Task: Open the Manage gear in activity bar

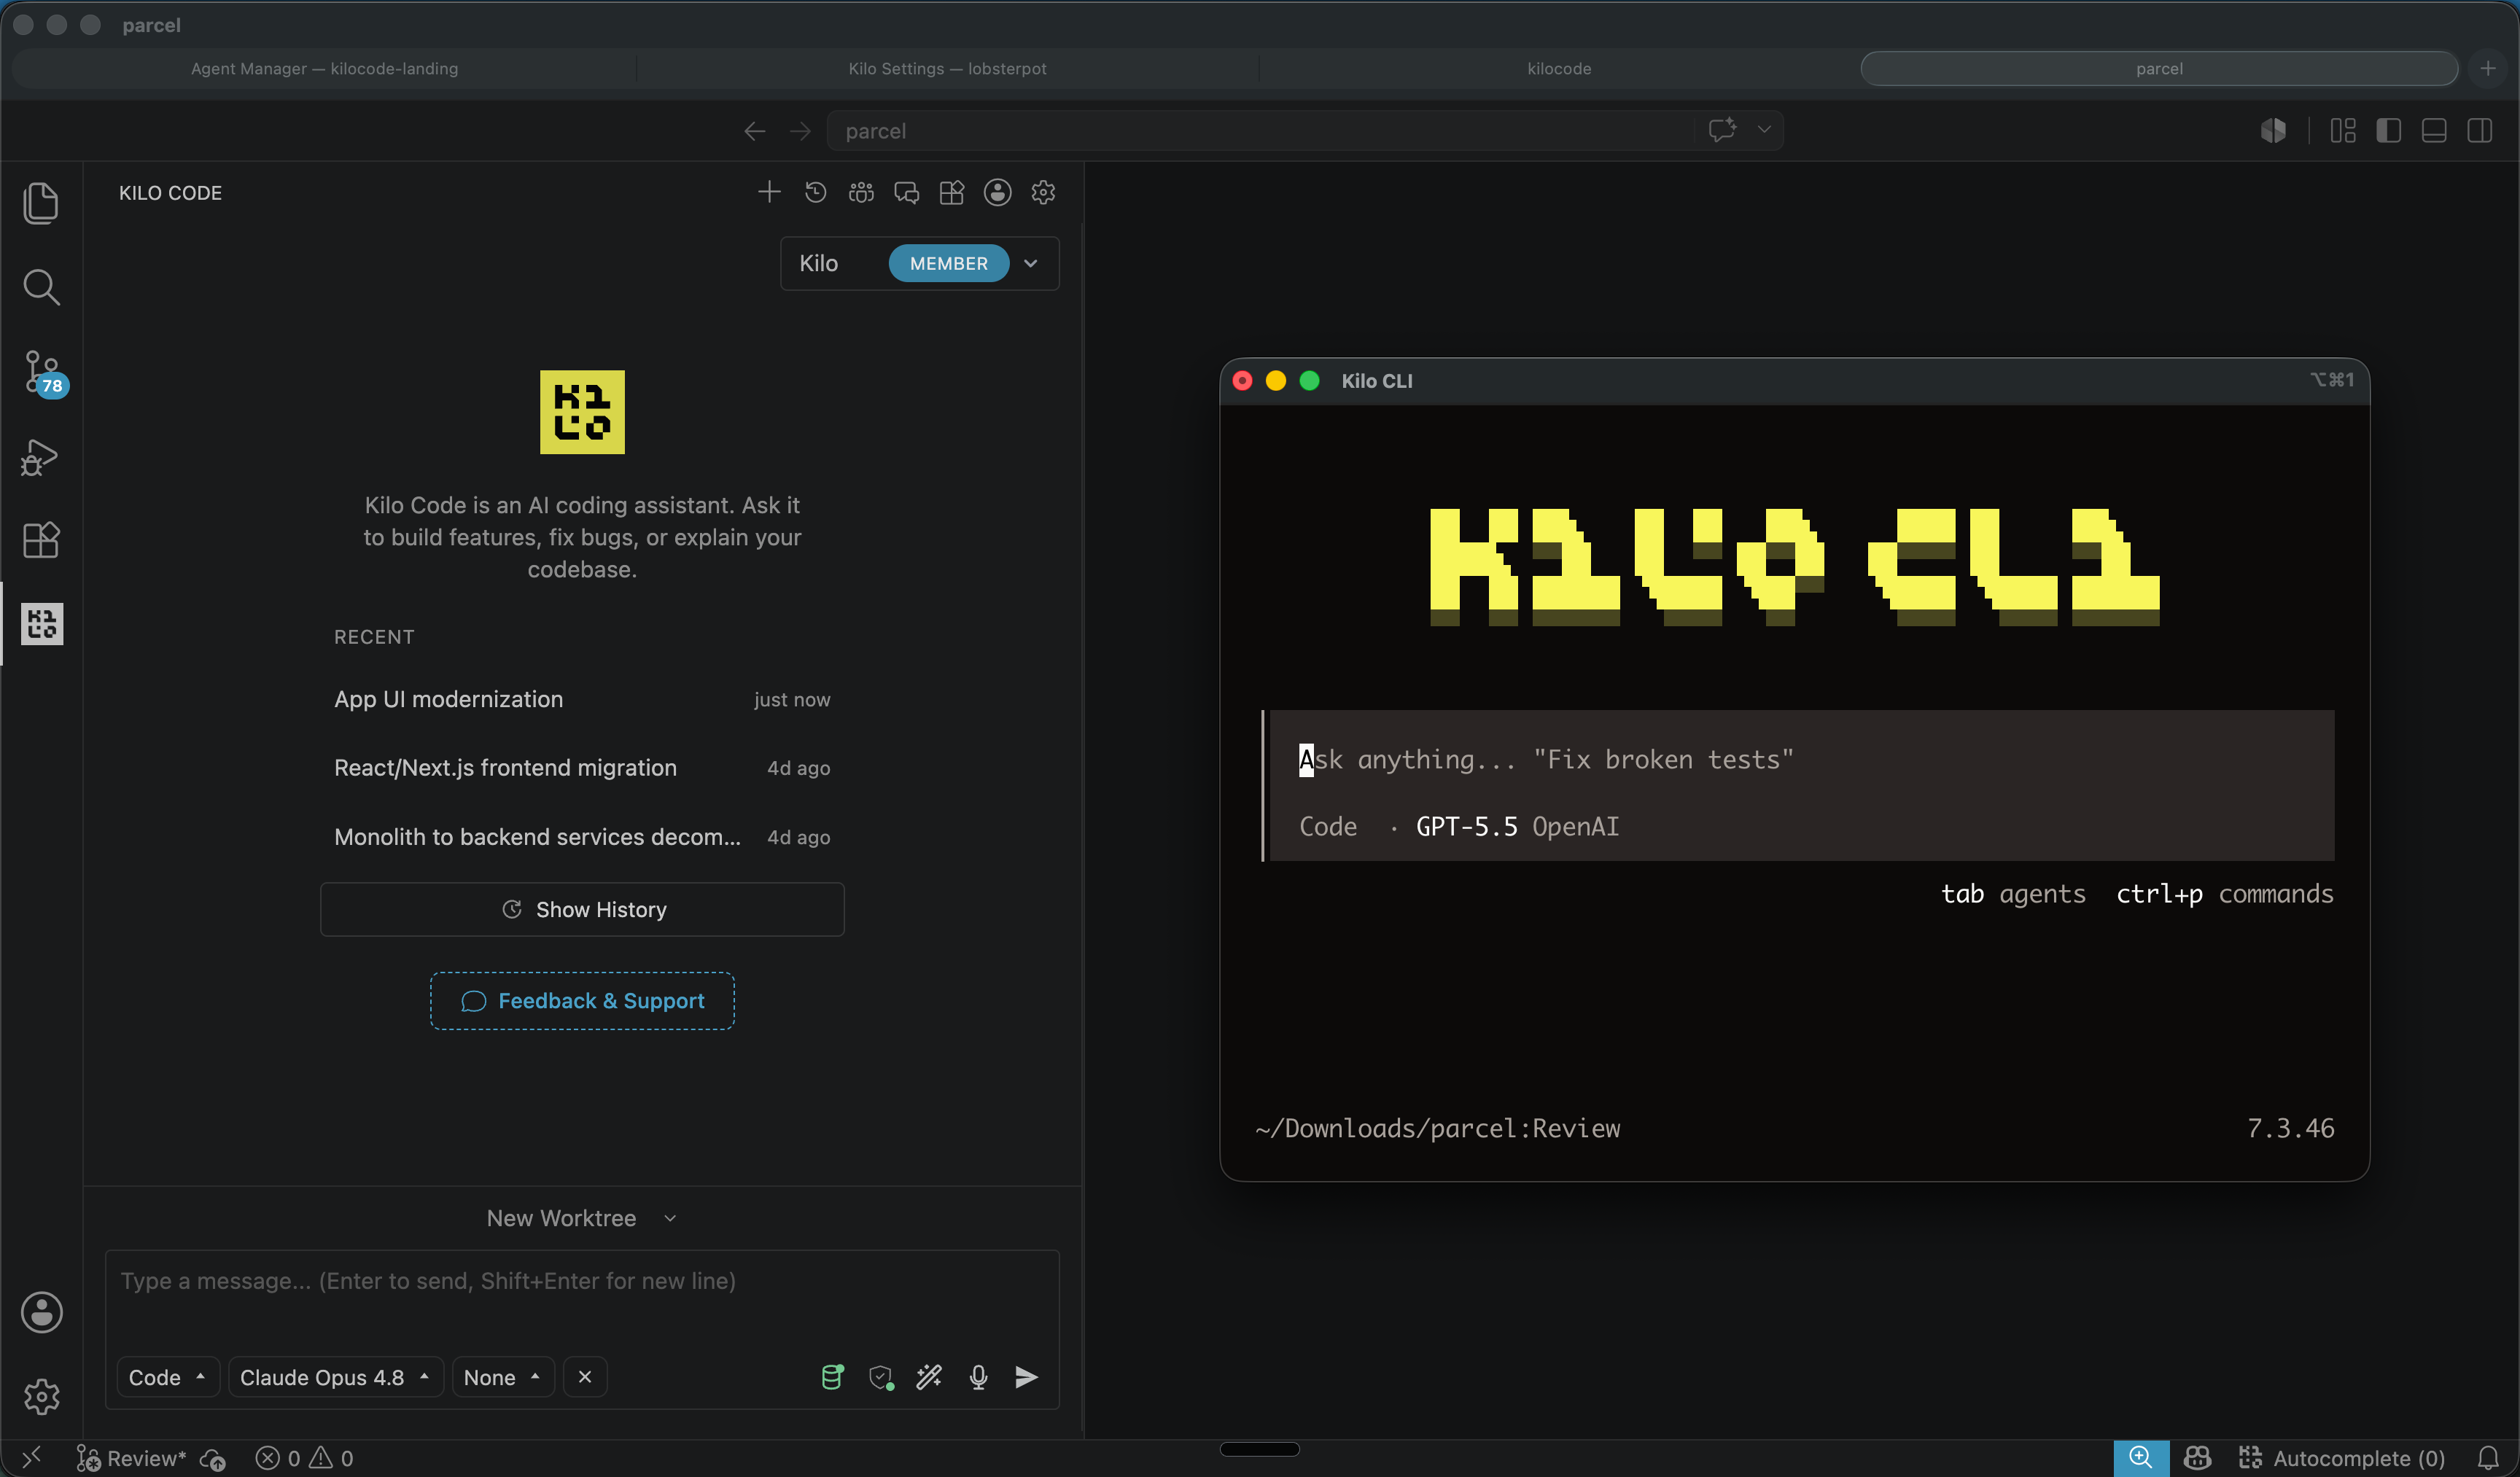Action: click(x=41, y=1396)
